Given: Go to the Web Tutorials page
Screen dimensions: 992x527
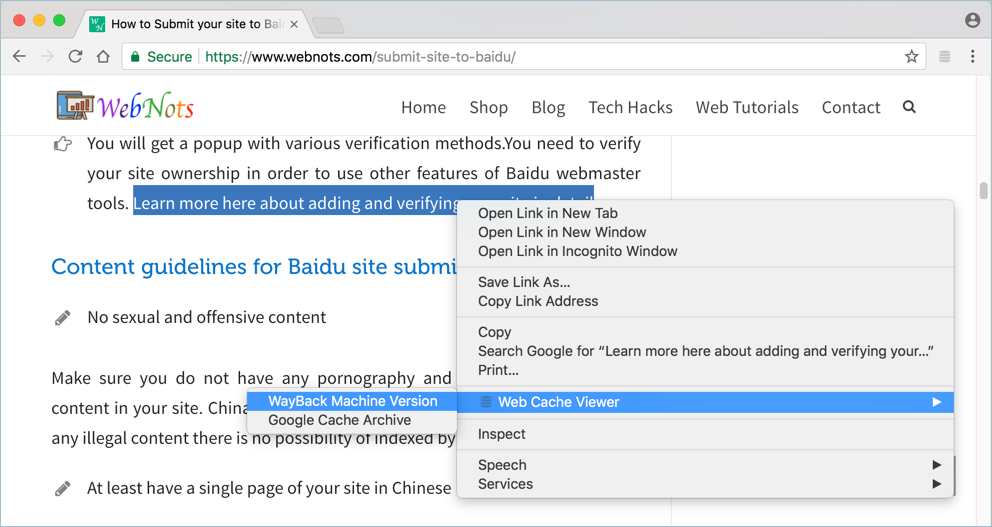Looking at the screenshot, I should coord(747,107).
